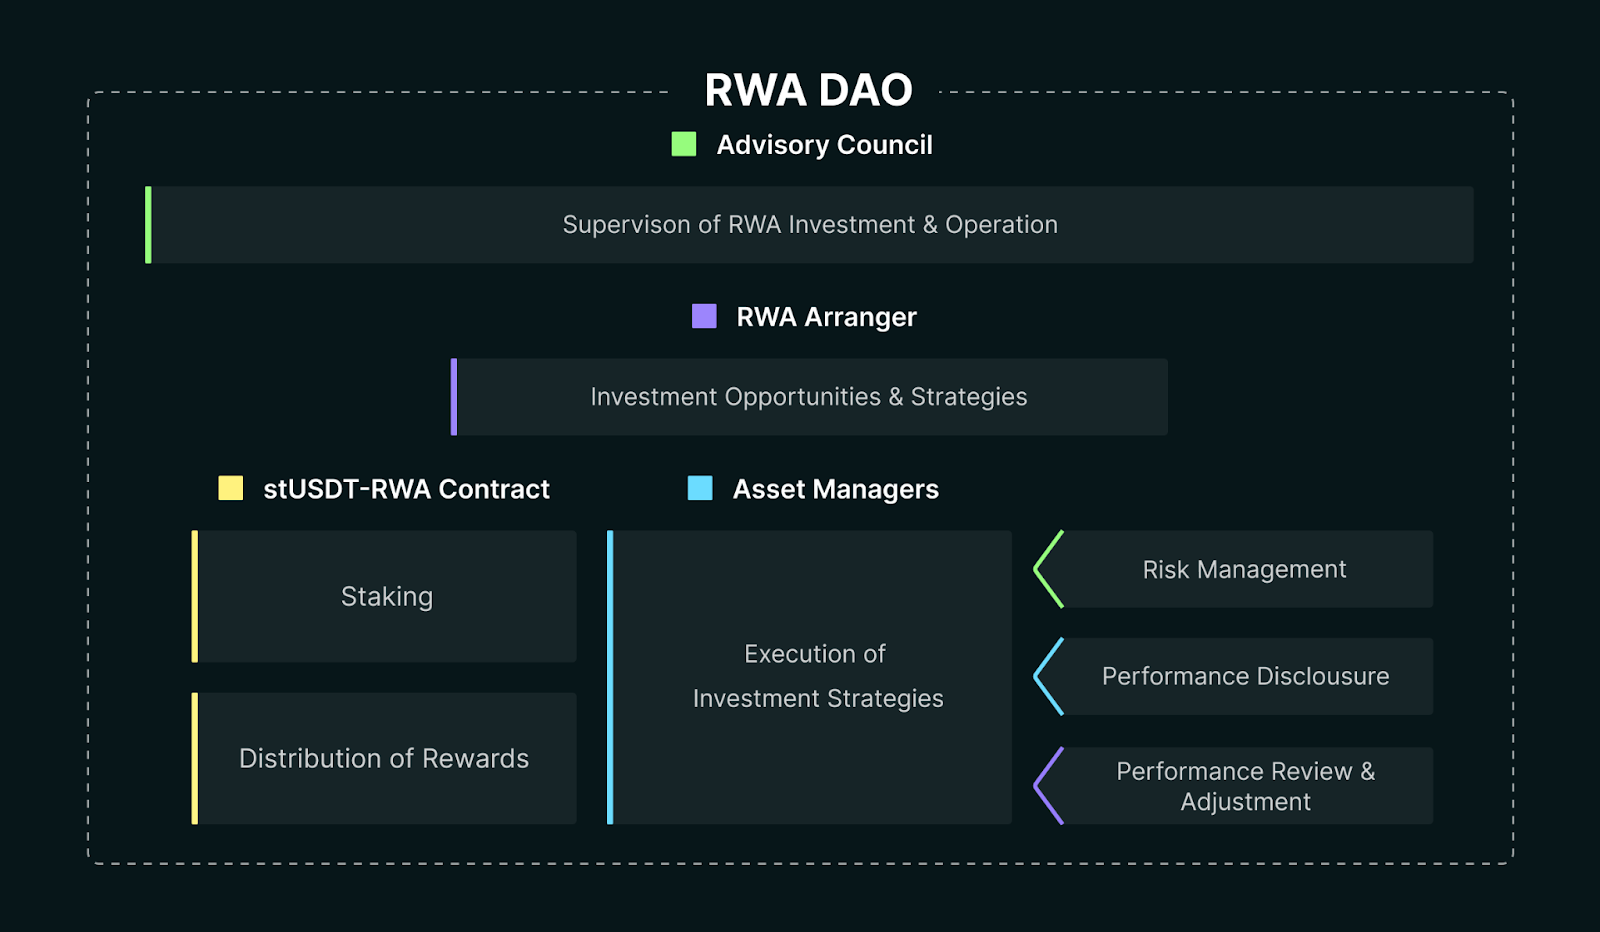Click the stUSDT-RWA Contract heading
1600x932 pixels.
[x=406, y=489]
